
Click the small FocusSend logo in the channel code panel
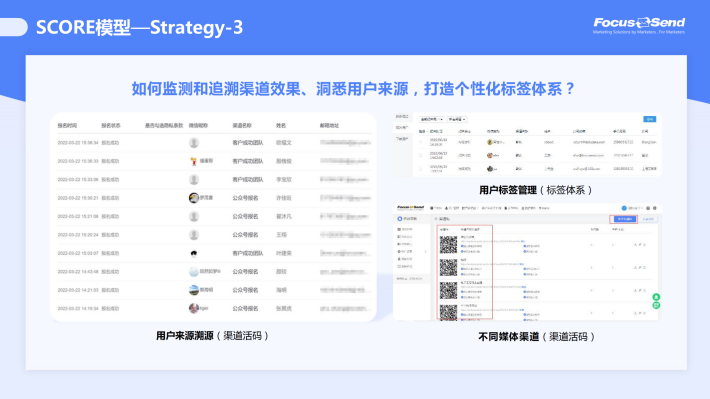[410, 207]
